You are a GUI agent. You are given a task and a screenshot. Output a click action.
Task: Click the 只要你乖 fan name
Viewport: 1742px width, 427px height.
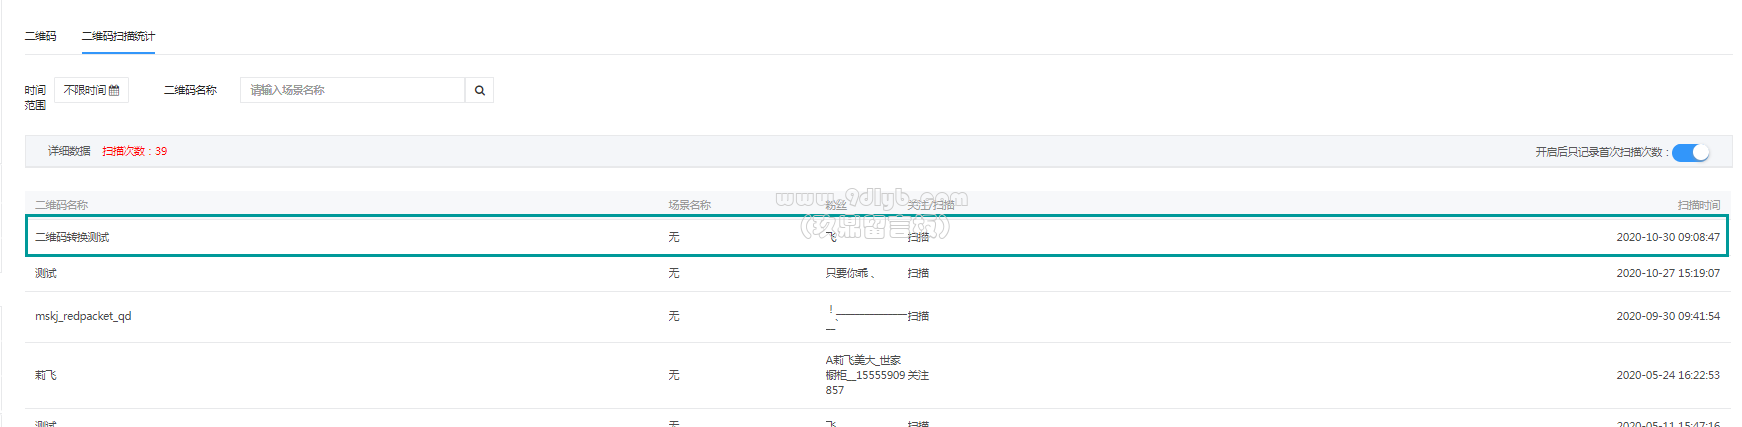coord(848,273)
